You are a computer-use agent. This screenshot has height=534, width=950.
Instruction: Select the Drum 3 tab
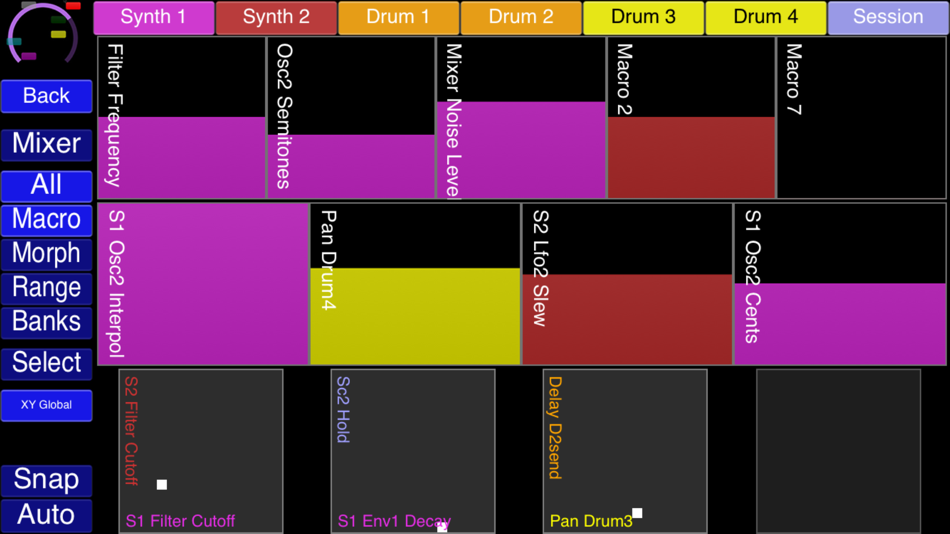click(x=643, y=17)
